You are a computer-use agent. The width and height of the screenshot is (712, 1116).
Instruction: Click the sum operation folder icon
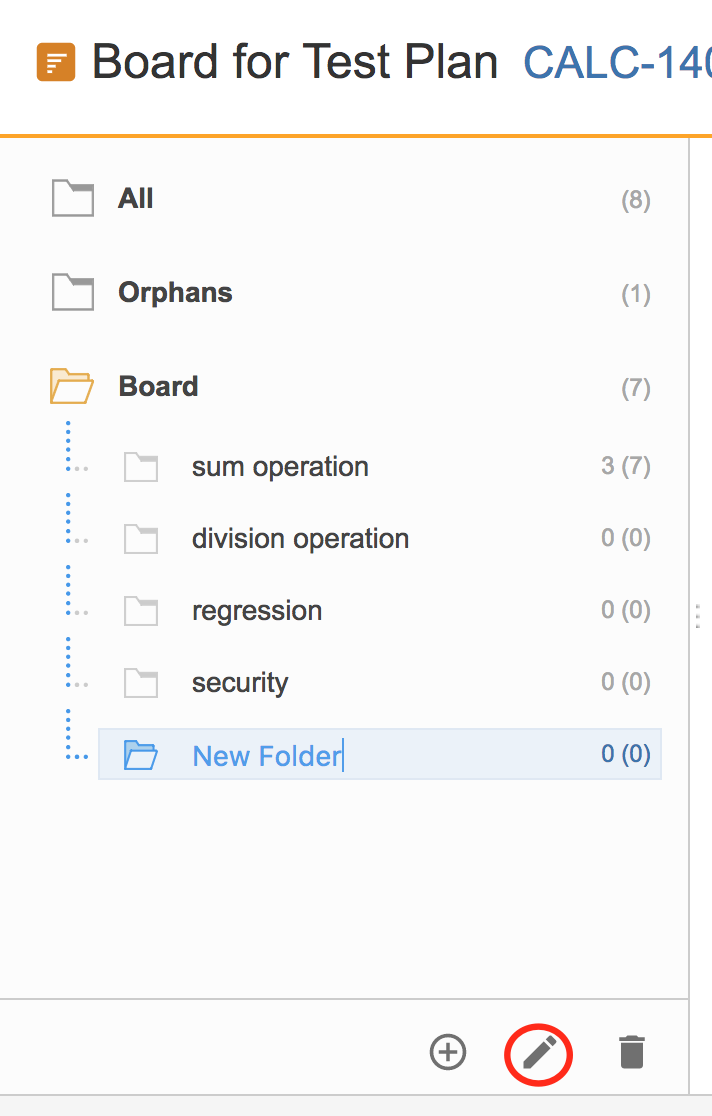141,467
